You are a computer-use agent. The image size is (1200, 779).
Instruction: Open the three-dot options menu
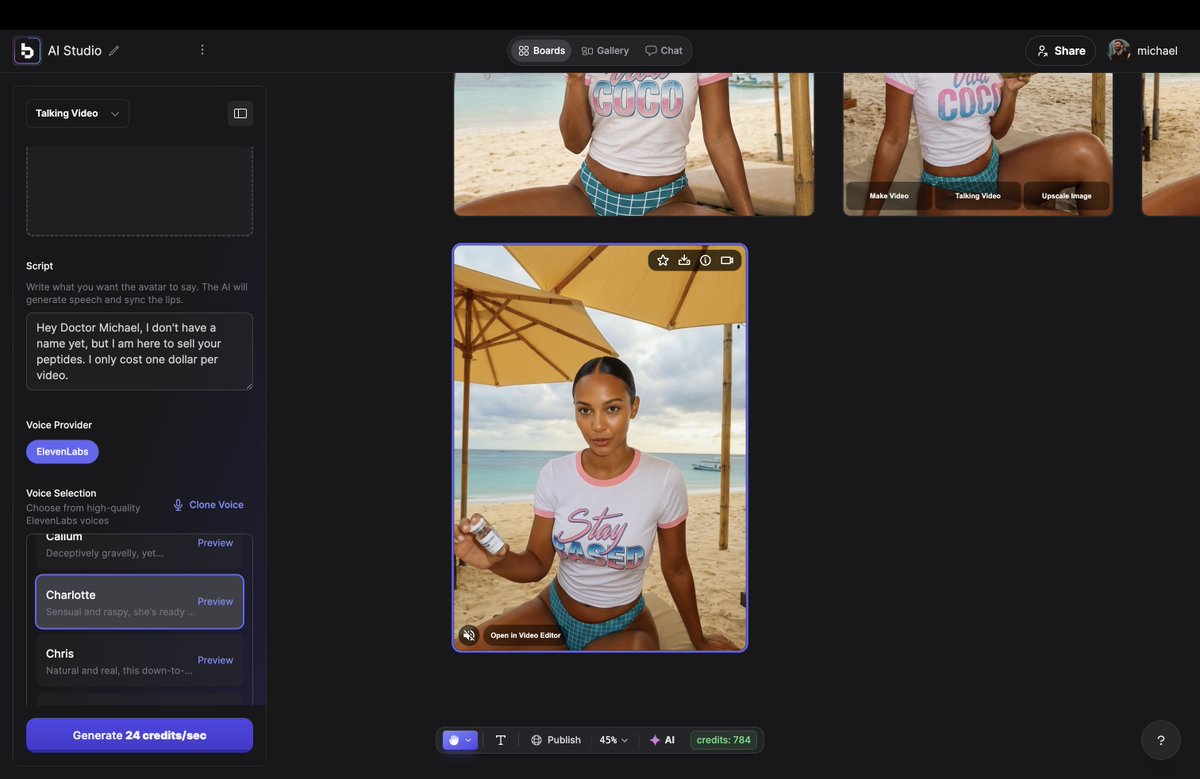coord(202,50)
